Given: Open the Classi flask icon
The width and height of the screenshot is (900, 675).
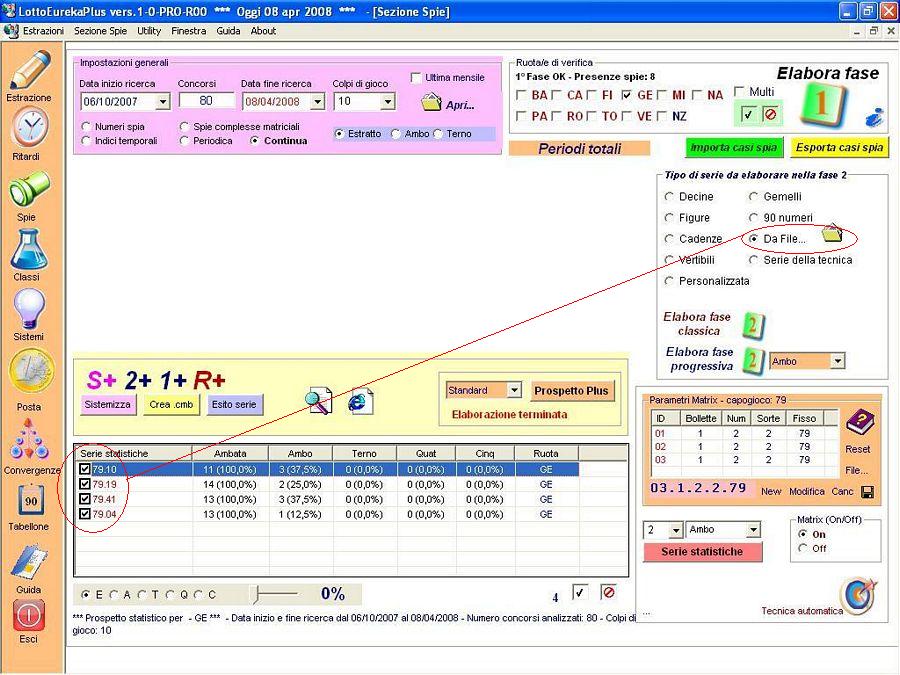Looking at the screenshot, I should pos(29,249).
